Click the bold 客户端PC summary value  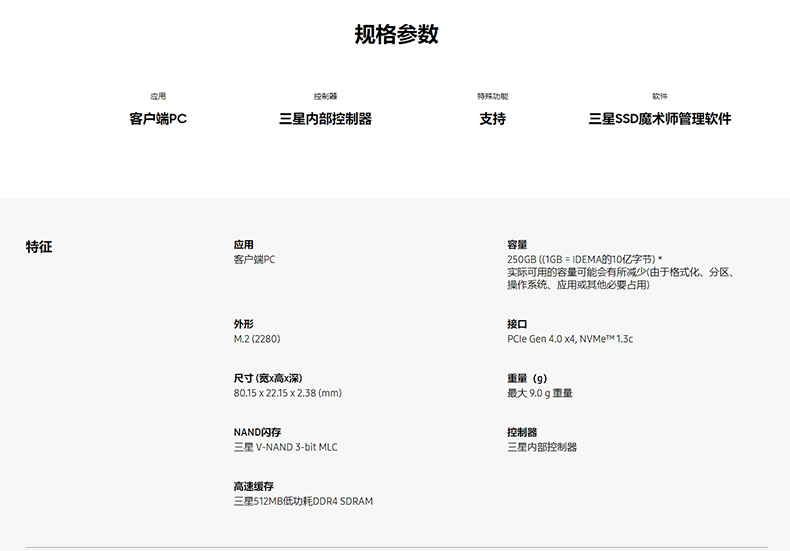pyautogui.click(x=158, y=119)
